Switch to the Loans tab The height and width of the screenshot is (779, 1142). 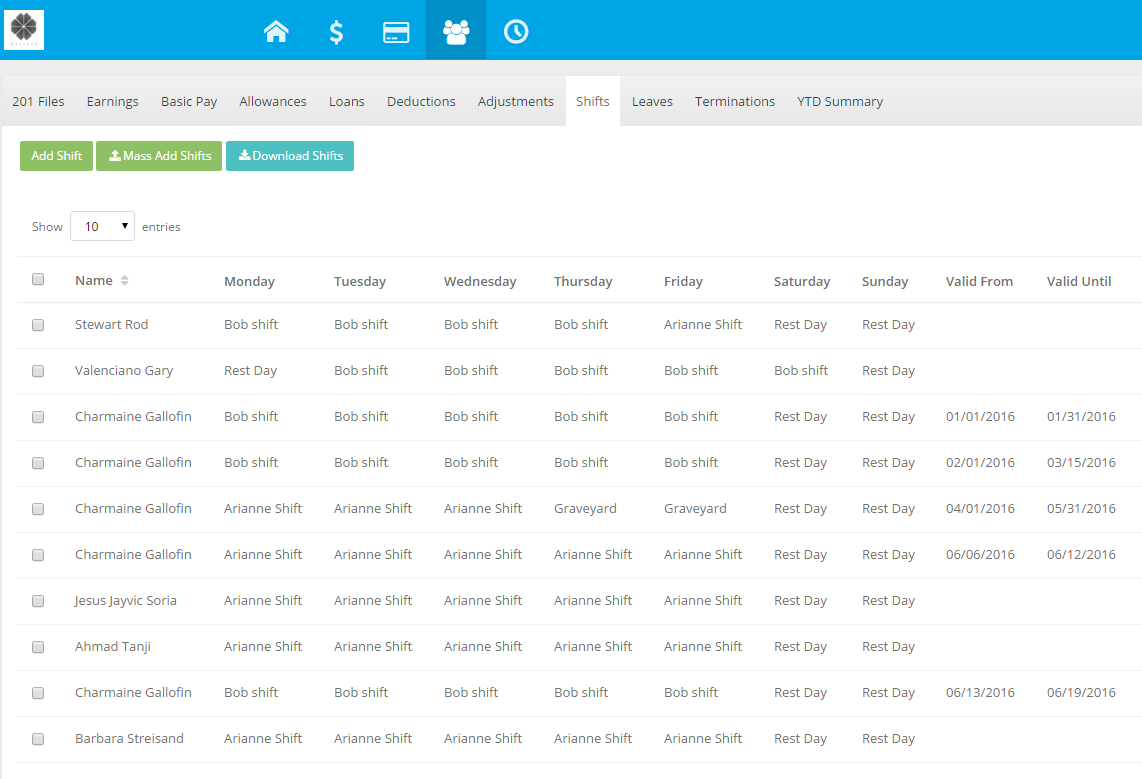tap(346, 101)
